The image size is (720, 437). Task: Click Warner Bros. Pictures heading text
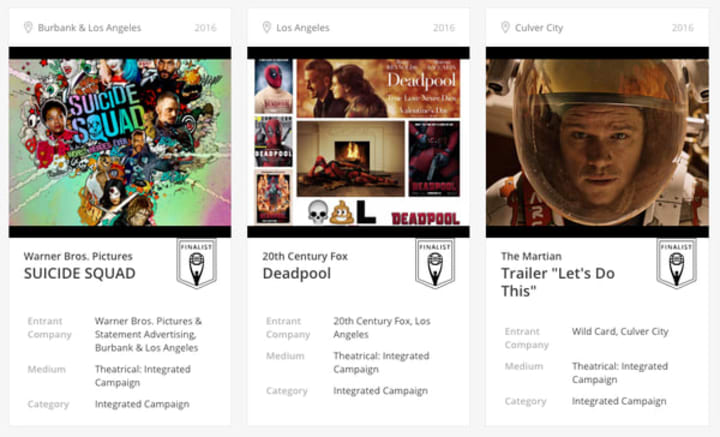[78, 256]
